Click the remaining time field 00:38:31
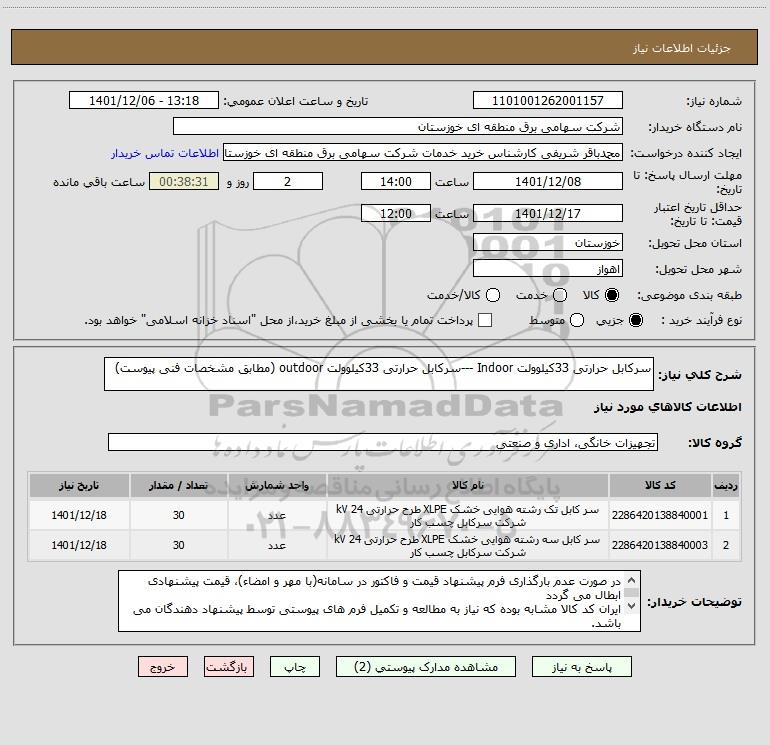The height and width of the screenshot is (745, 770). [184, 181]
